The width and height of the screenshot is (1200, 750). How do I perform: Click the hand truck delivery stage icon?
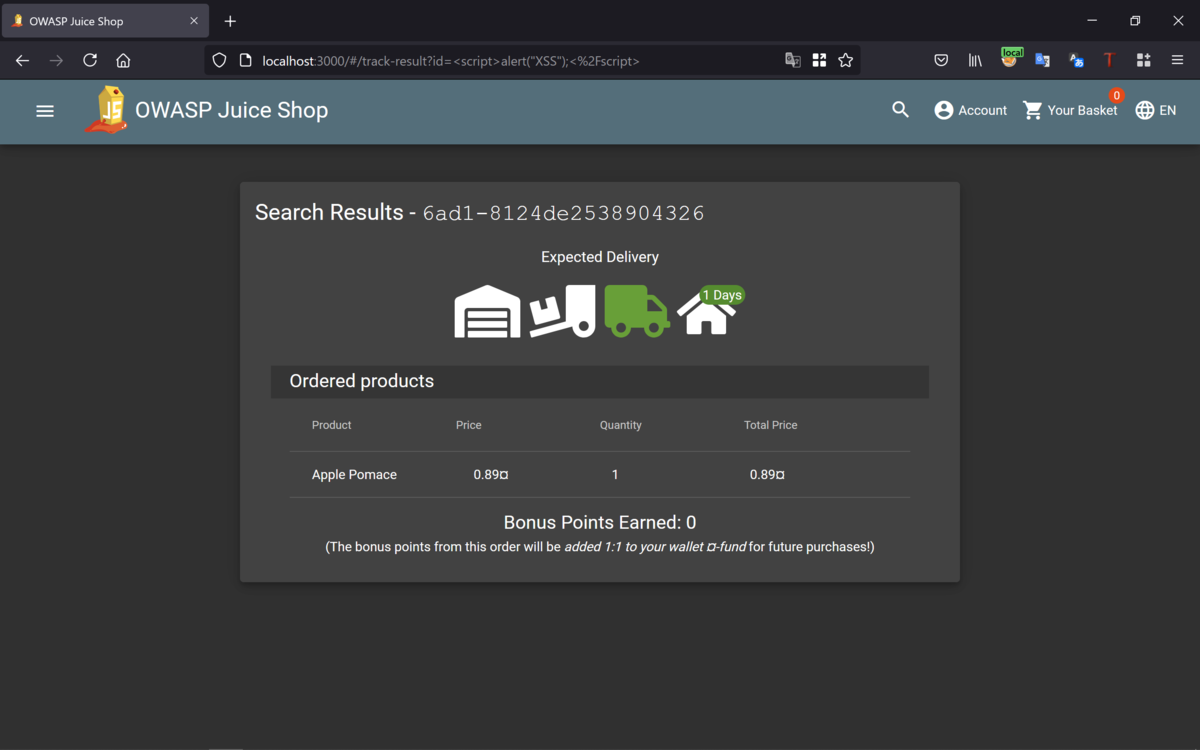[x=562, y=311]
